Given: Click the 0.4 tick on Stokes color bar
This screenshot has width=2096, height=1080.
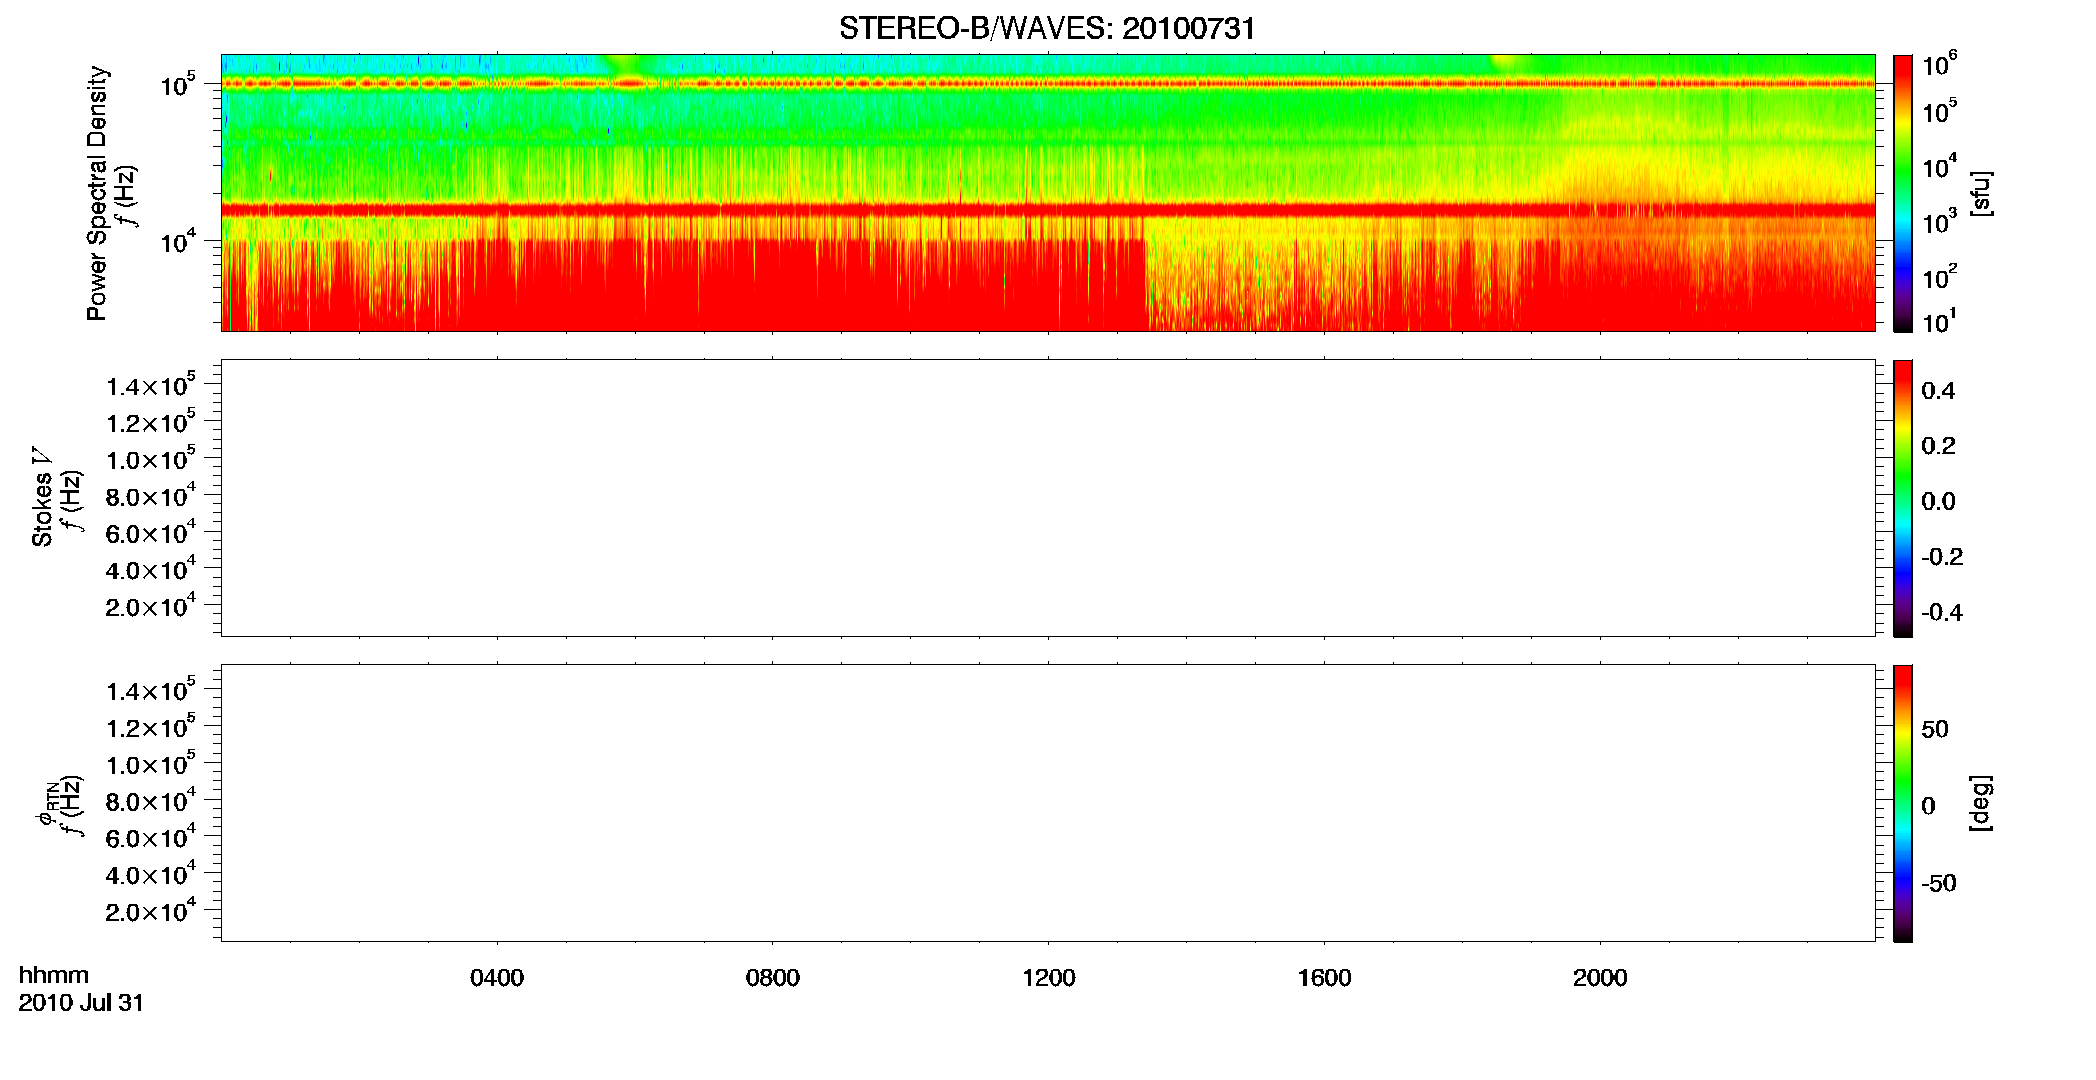Looking at the screenshot, I should click(x=1939, y=391).
